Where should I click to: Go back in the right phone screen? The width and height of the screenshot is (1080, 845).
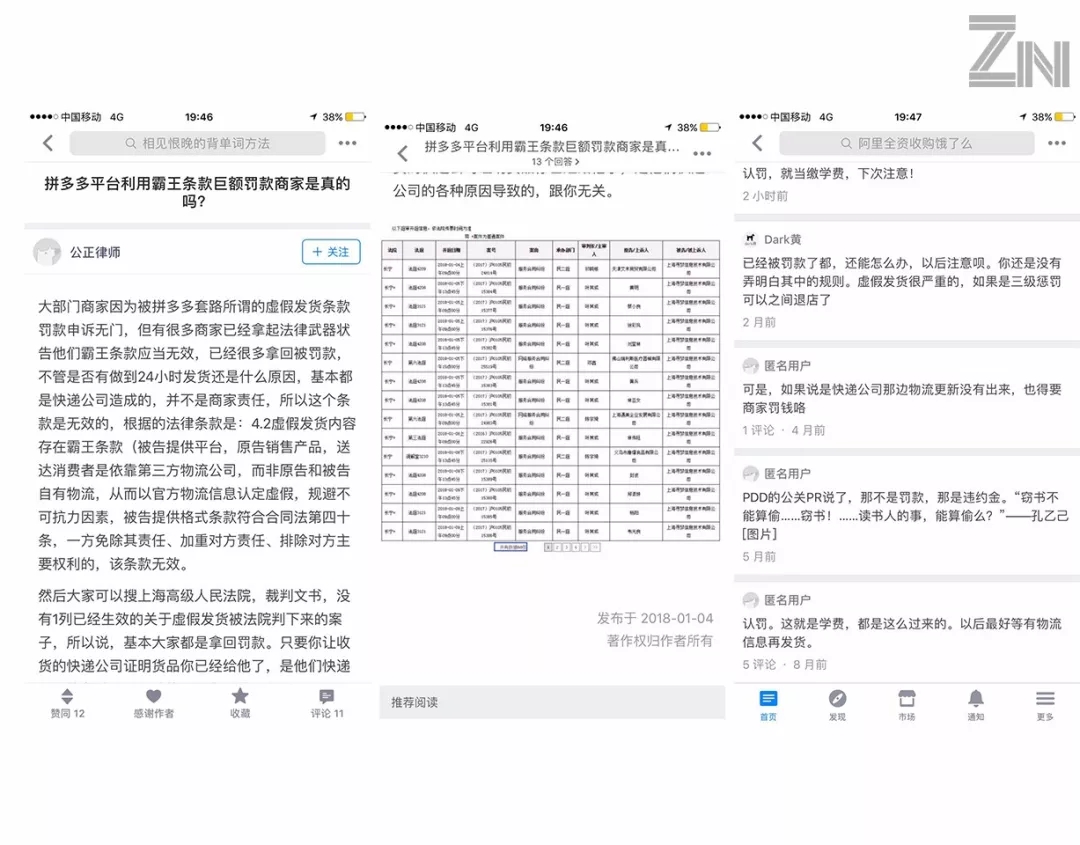click(757, 143)
